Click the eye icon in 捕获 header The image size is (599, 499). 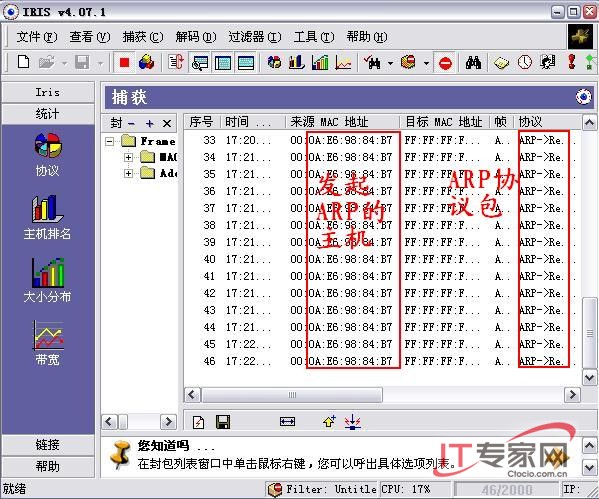click(x=583, y=97)
